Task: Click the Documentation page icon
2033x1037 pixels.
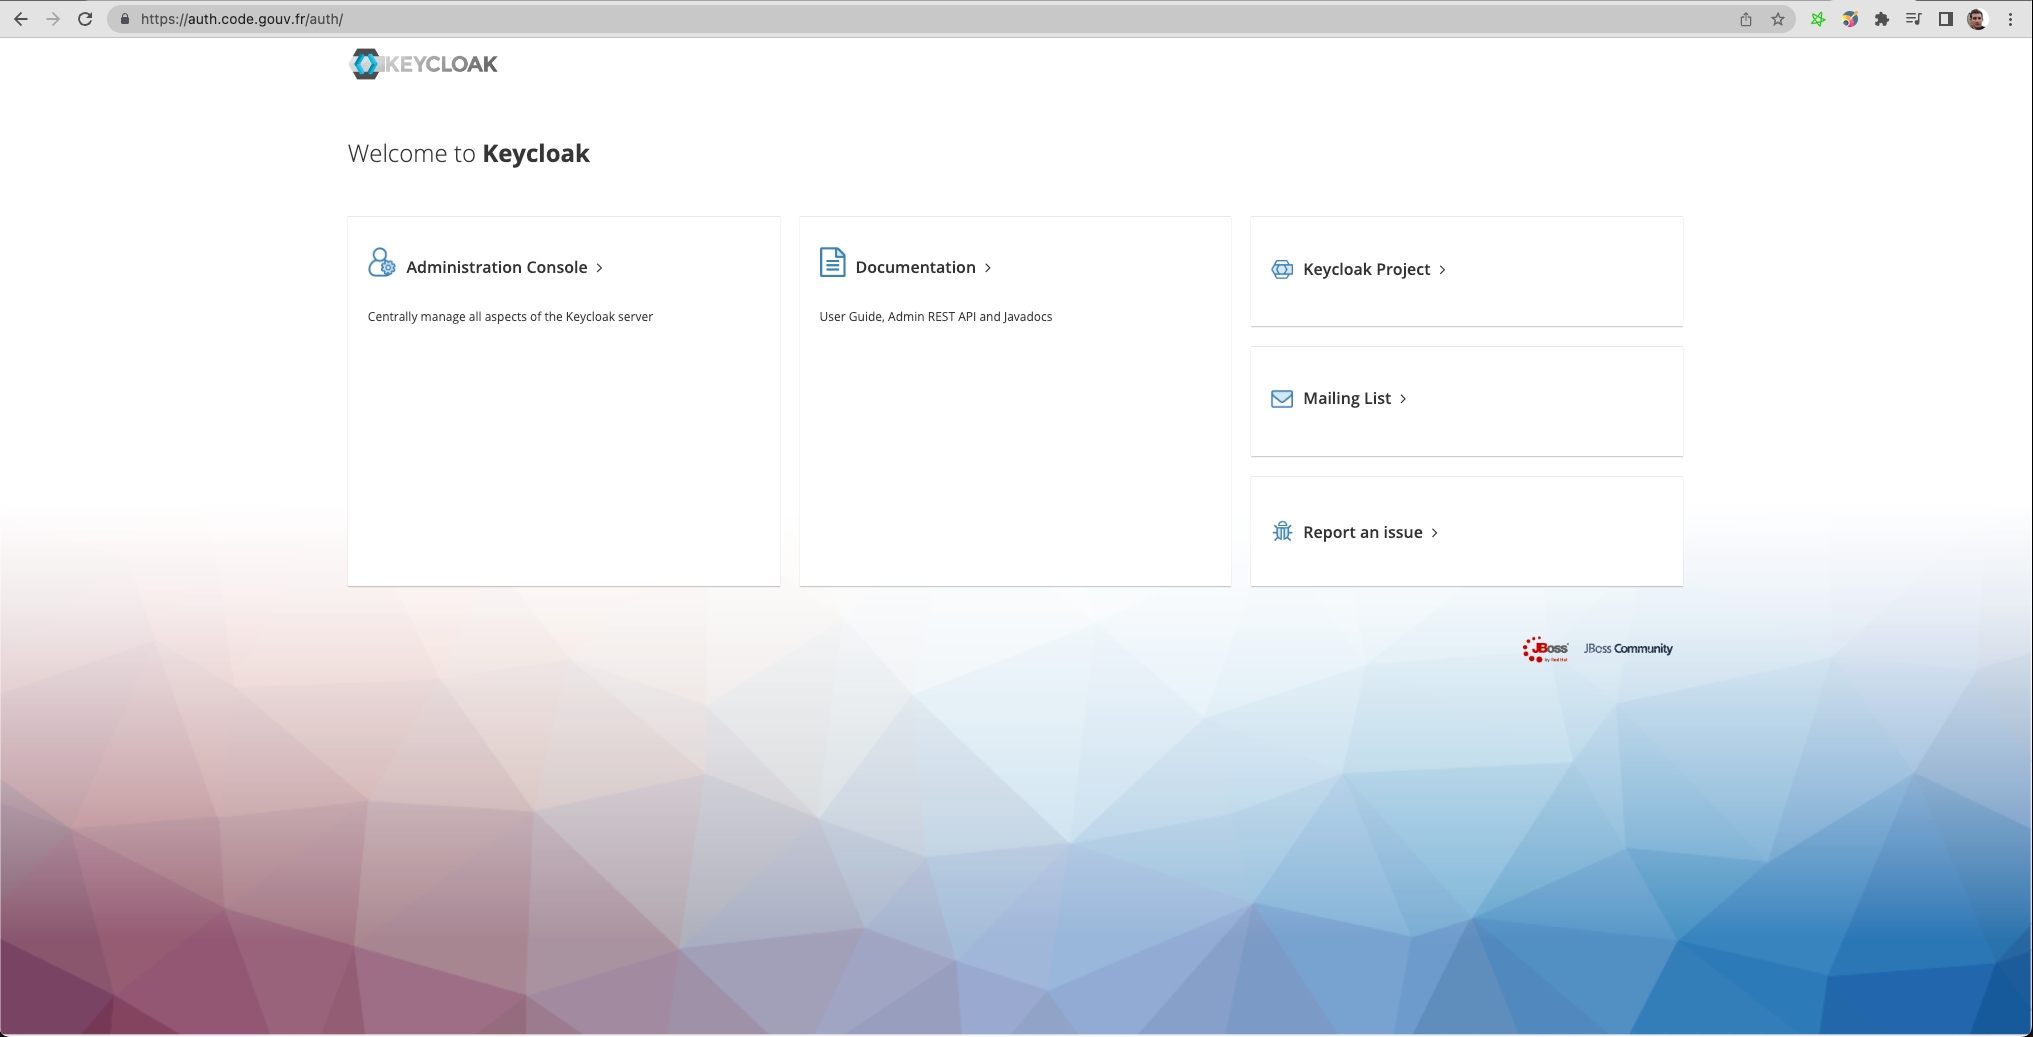Action: click(x=832, y=262)
